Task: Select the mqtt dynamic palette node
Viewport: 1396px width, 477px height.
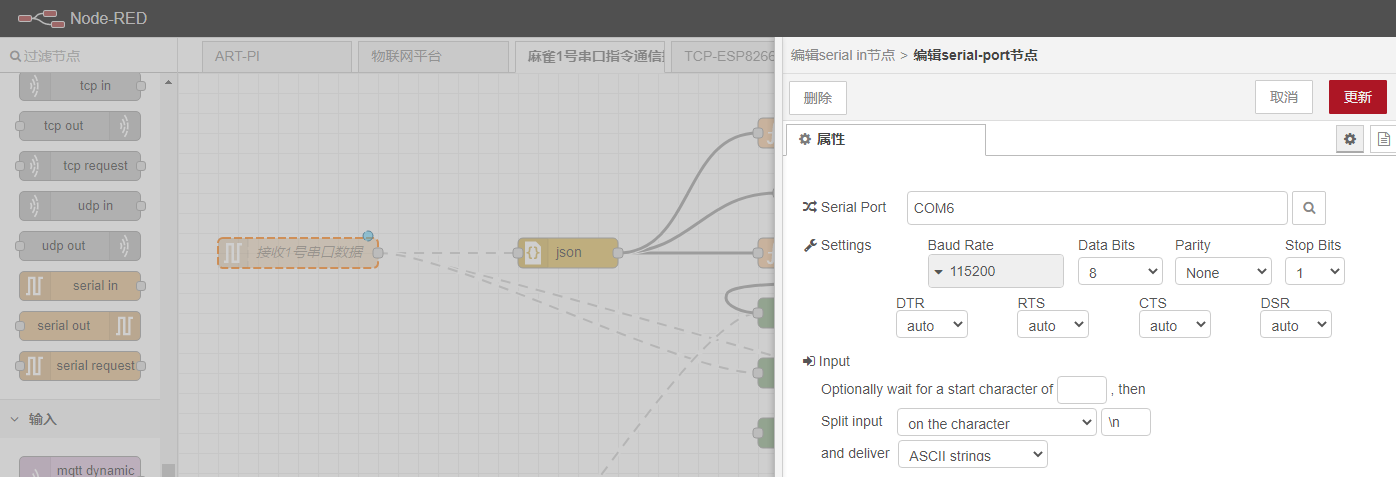Action: pos(80,467)
